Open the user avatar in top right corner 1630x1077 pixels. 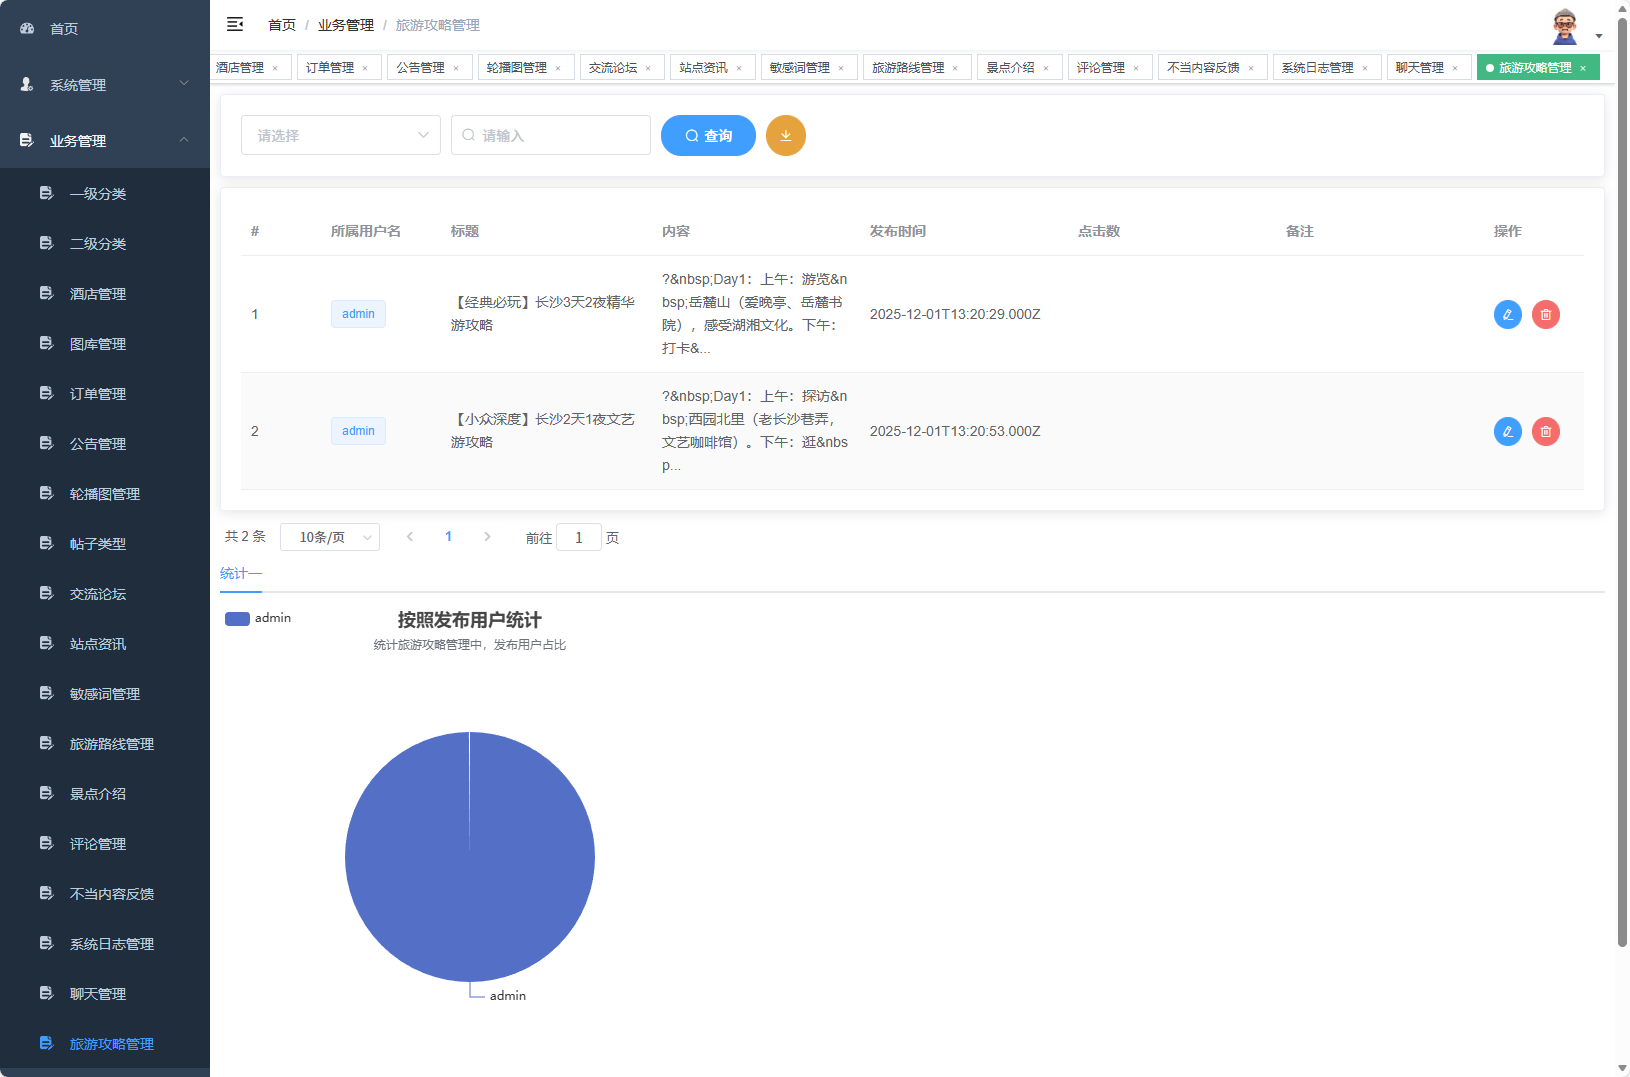(x=1563, y=24)
